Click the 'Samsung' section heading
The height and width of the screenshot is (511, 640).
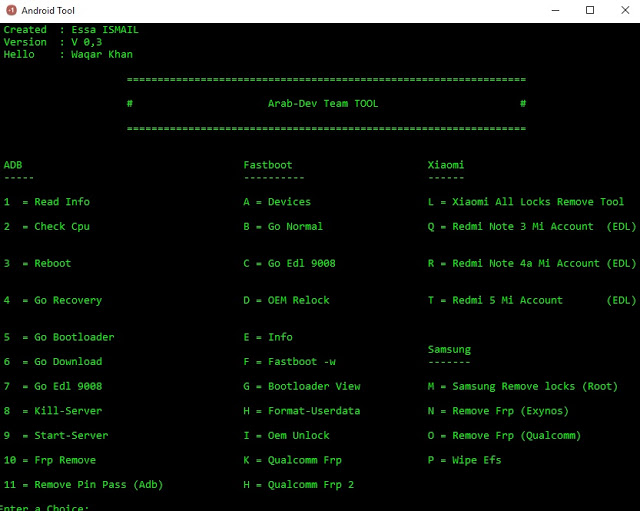coord(449,349)
